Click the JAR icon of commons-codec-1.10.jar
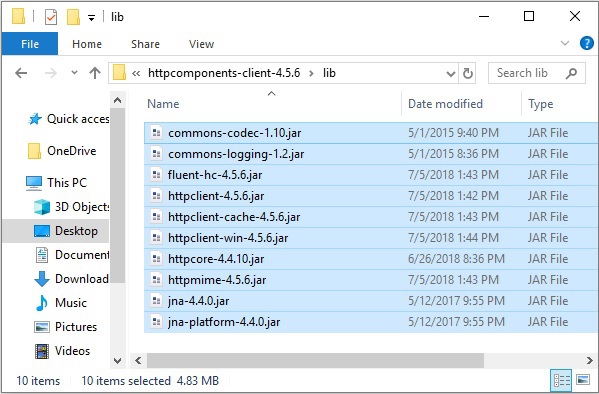The width and height of the screenshot is (599, 394). tap(156, 133)
